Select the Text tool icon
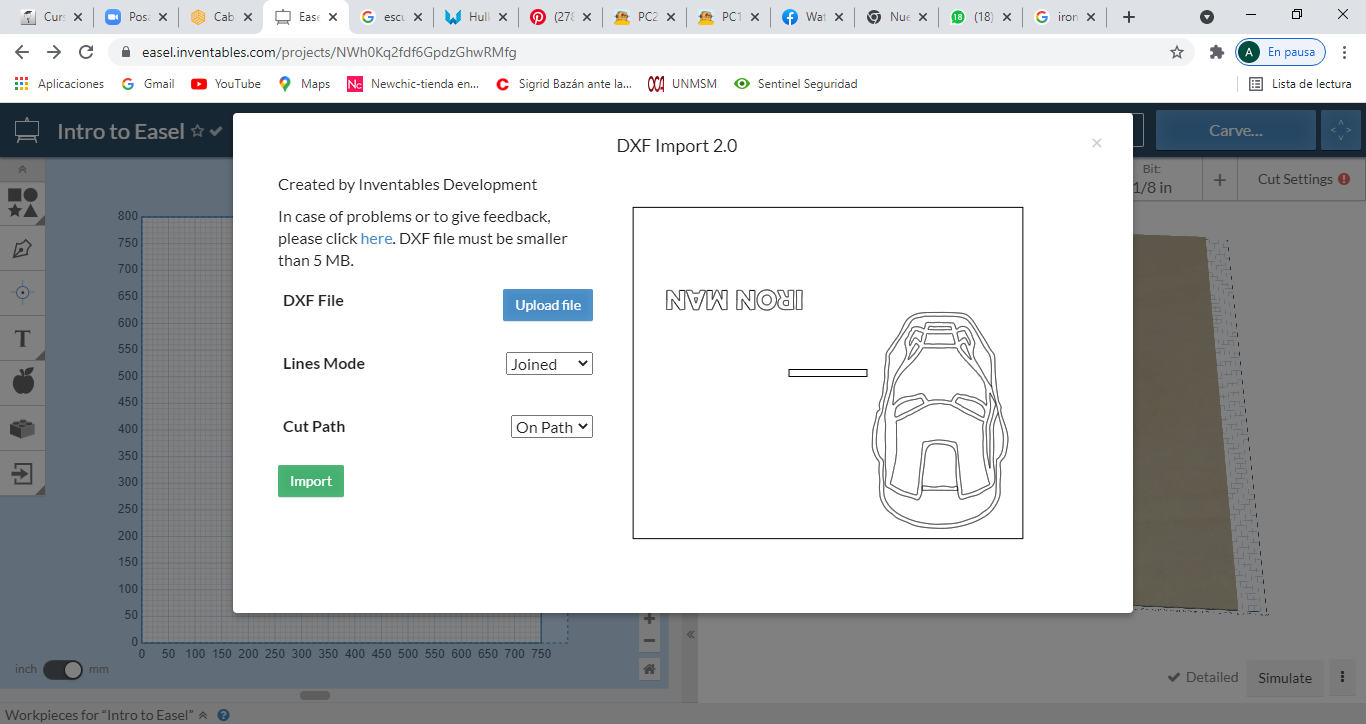Viewport: 1366px width, 724px height. [x=22, y=338]
